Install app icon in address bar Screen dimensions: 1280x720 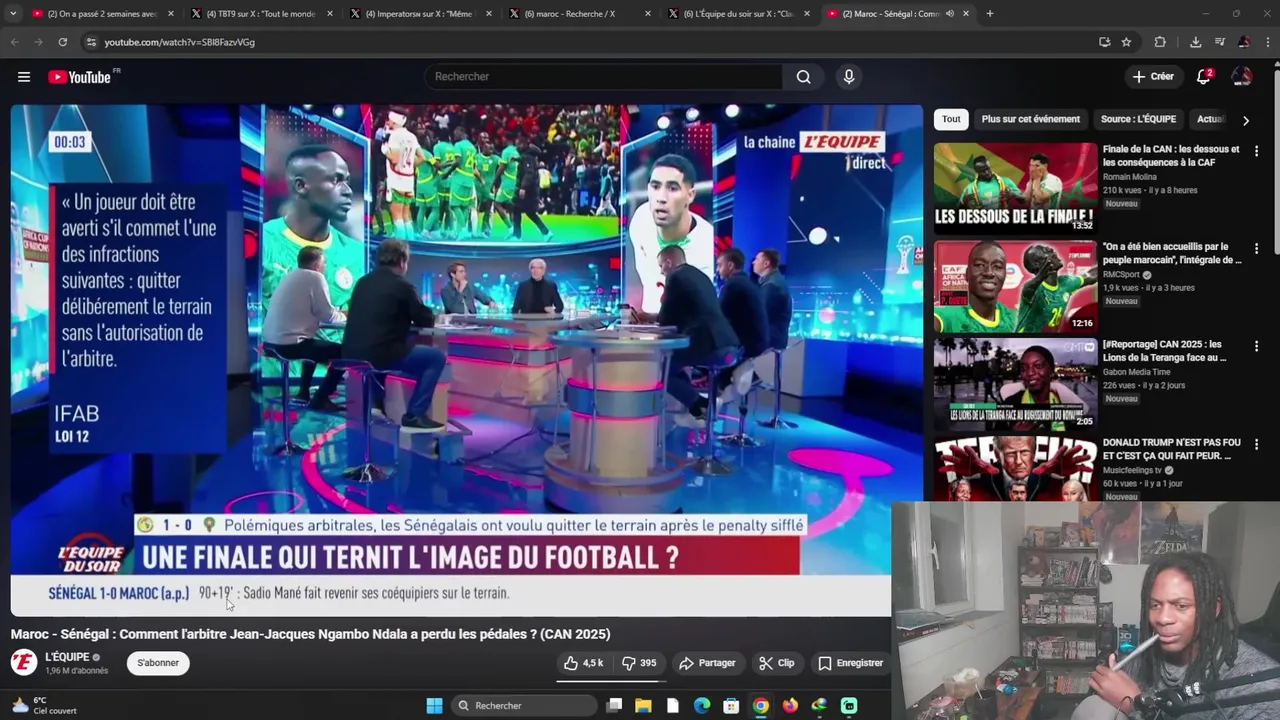click(x=1104, y=42)
